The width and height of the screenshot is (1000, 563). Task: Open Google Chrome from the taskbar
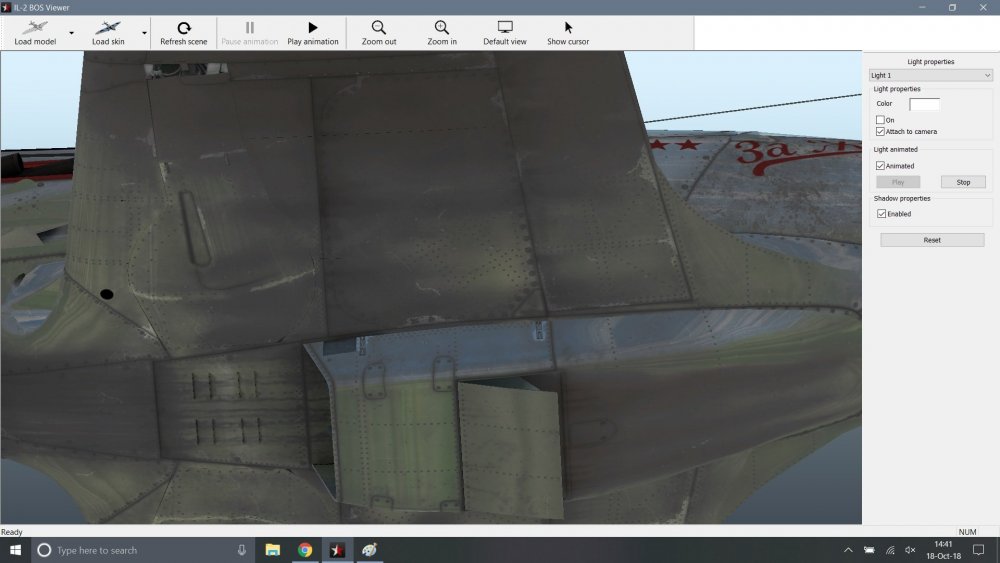pyautogui.click(x=305, y=550)
